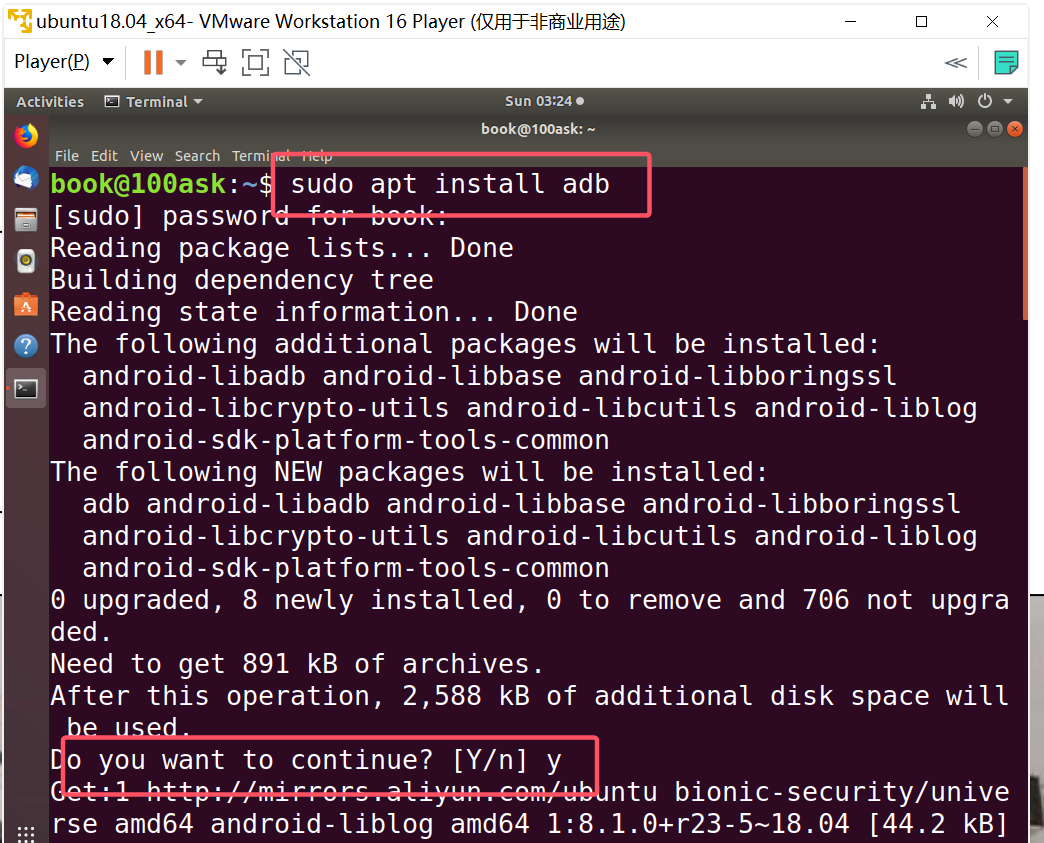1044x843 pixels.
Task: Click the terminal's orange scrollbar thumb
Action: (1025, 244)
